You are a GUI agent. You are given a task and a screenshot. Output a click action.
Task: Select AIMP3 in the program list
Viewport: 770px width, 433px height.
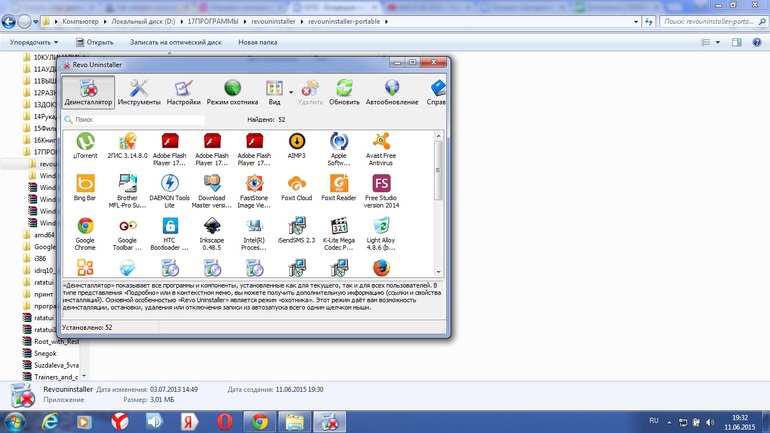coord(296,146)
